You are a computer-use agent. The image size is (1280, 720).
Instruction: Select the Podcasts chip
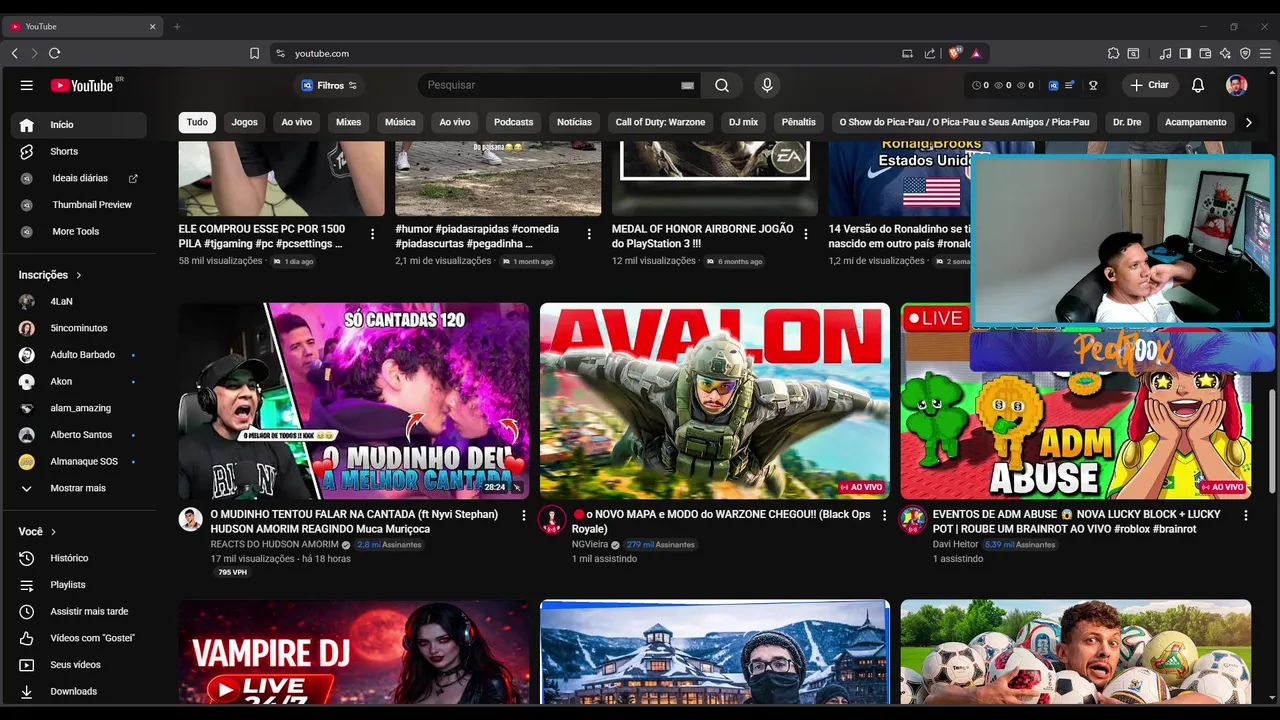click(513, 122)
